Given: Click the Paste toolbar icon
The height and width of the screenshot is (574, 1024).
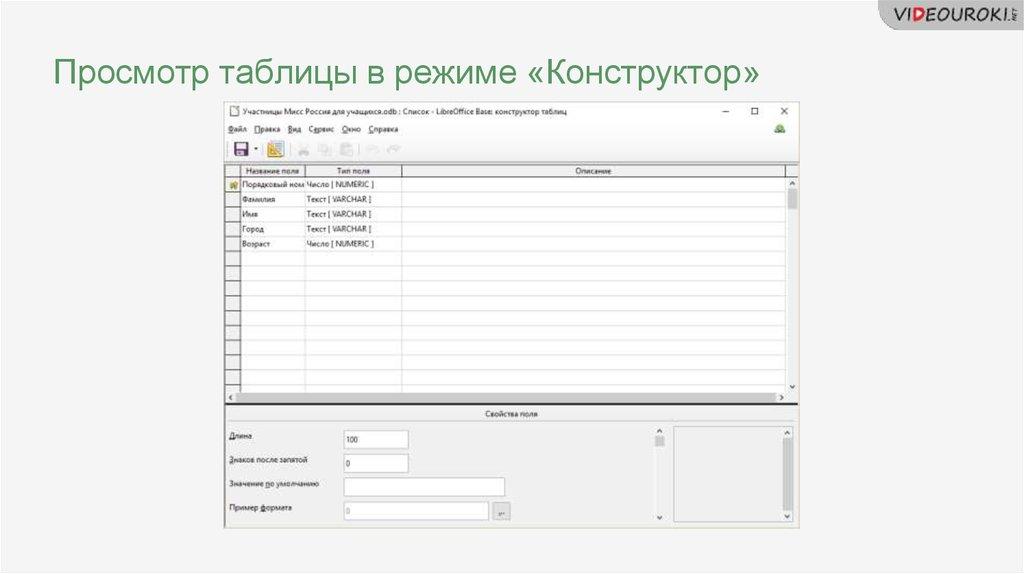Looking at the screenshot, I should 345,149.
